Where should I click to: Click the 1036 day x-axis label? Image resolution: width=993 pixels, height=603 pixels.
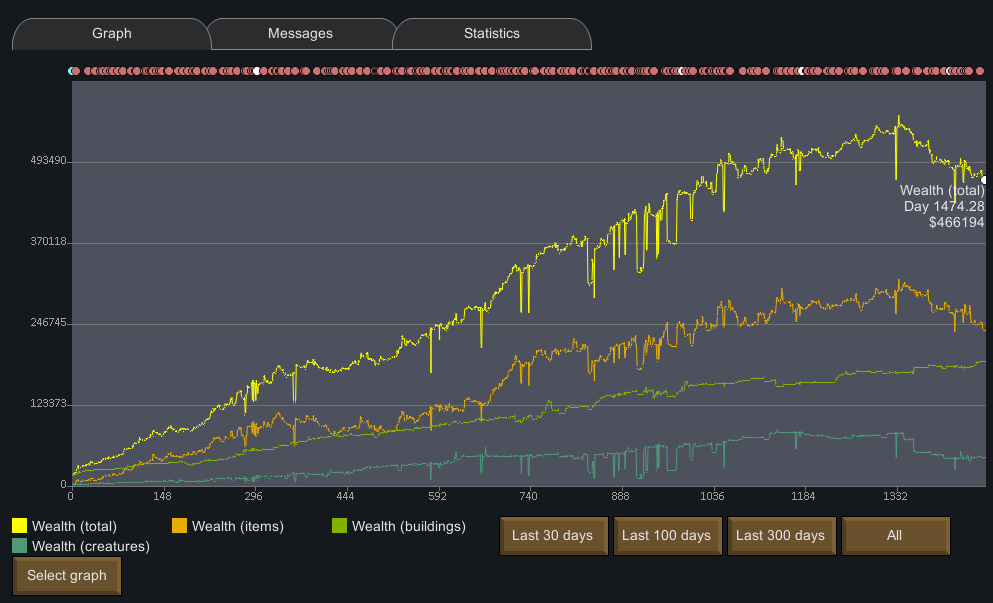pos(712,496)
